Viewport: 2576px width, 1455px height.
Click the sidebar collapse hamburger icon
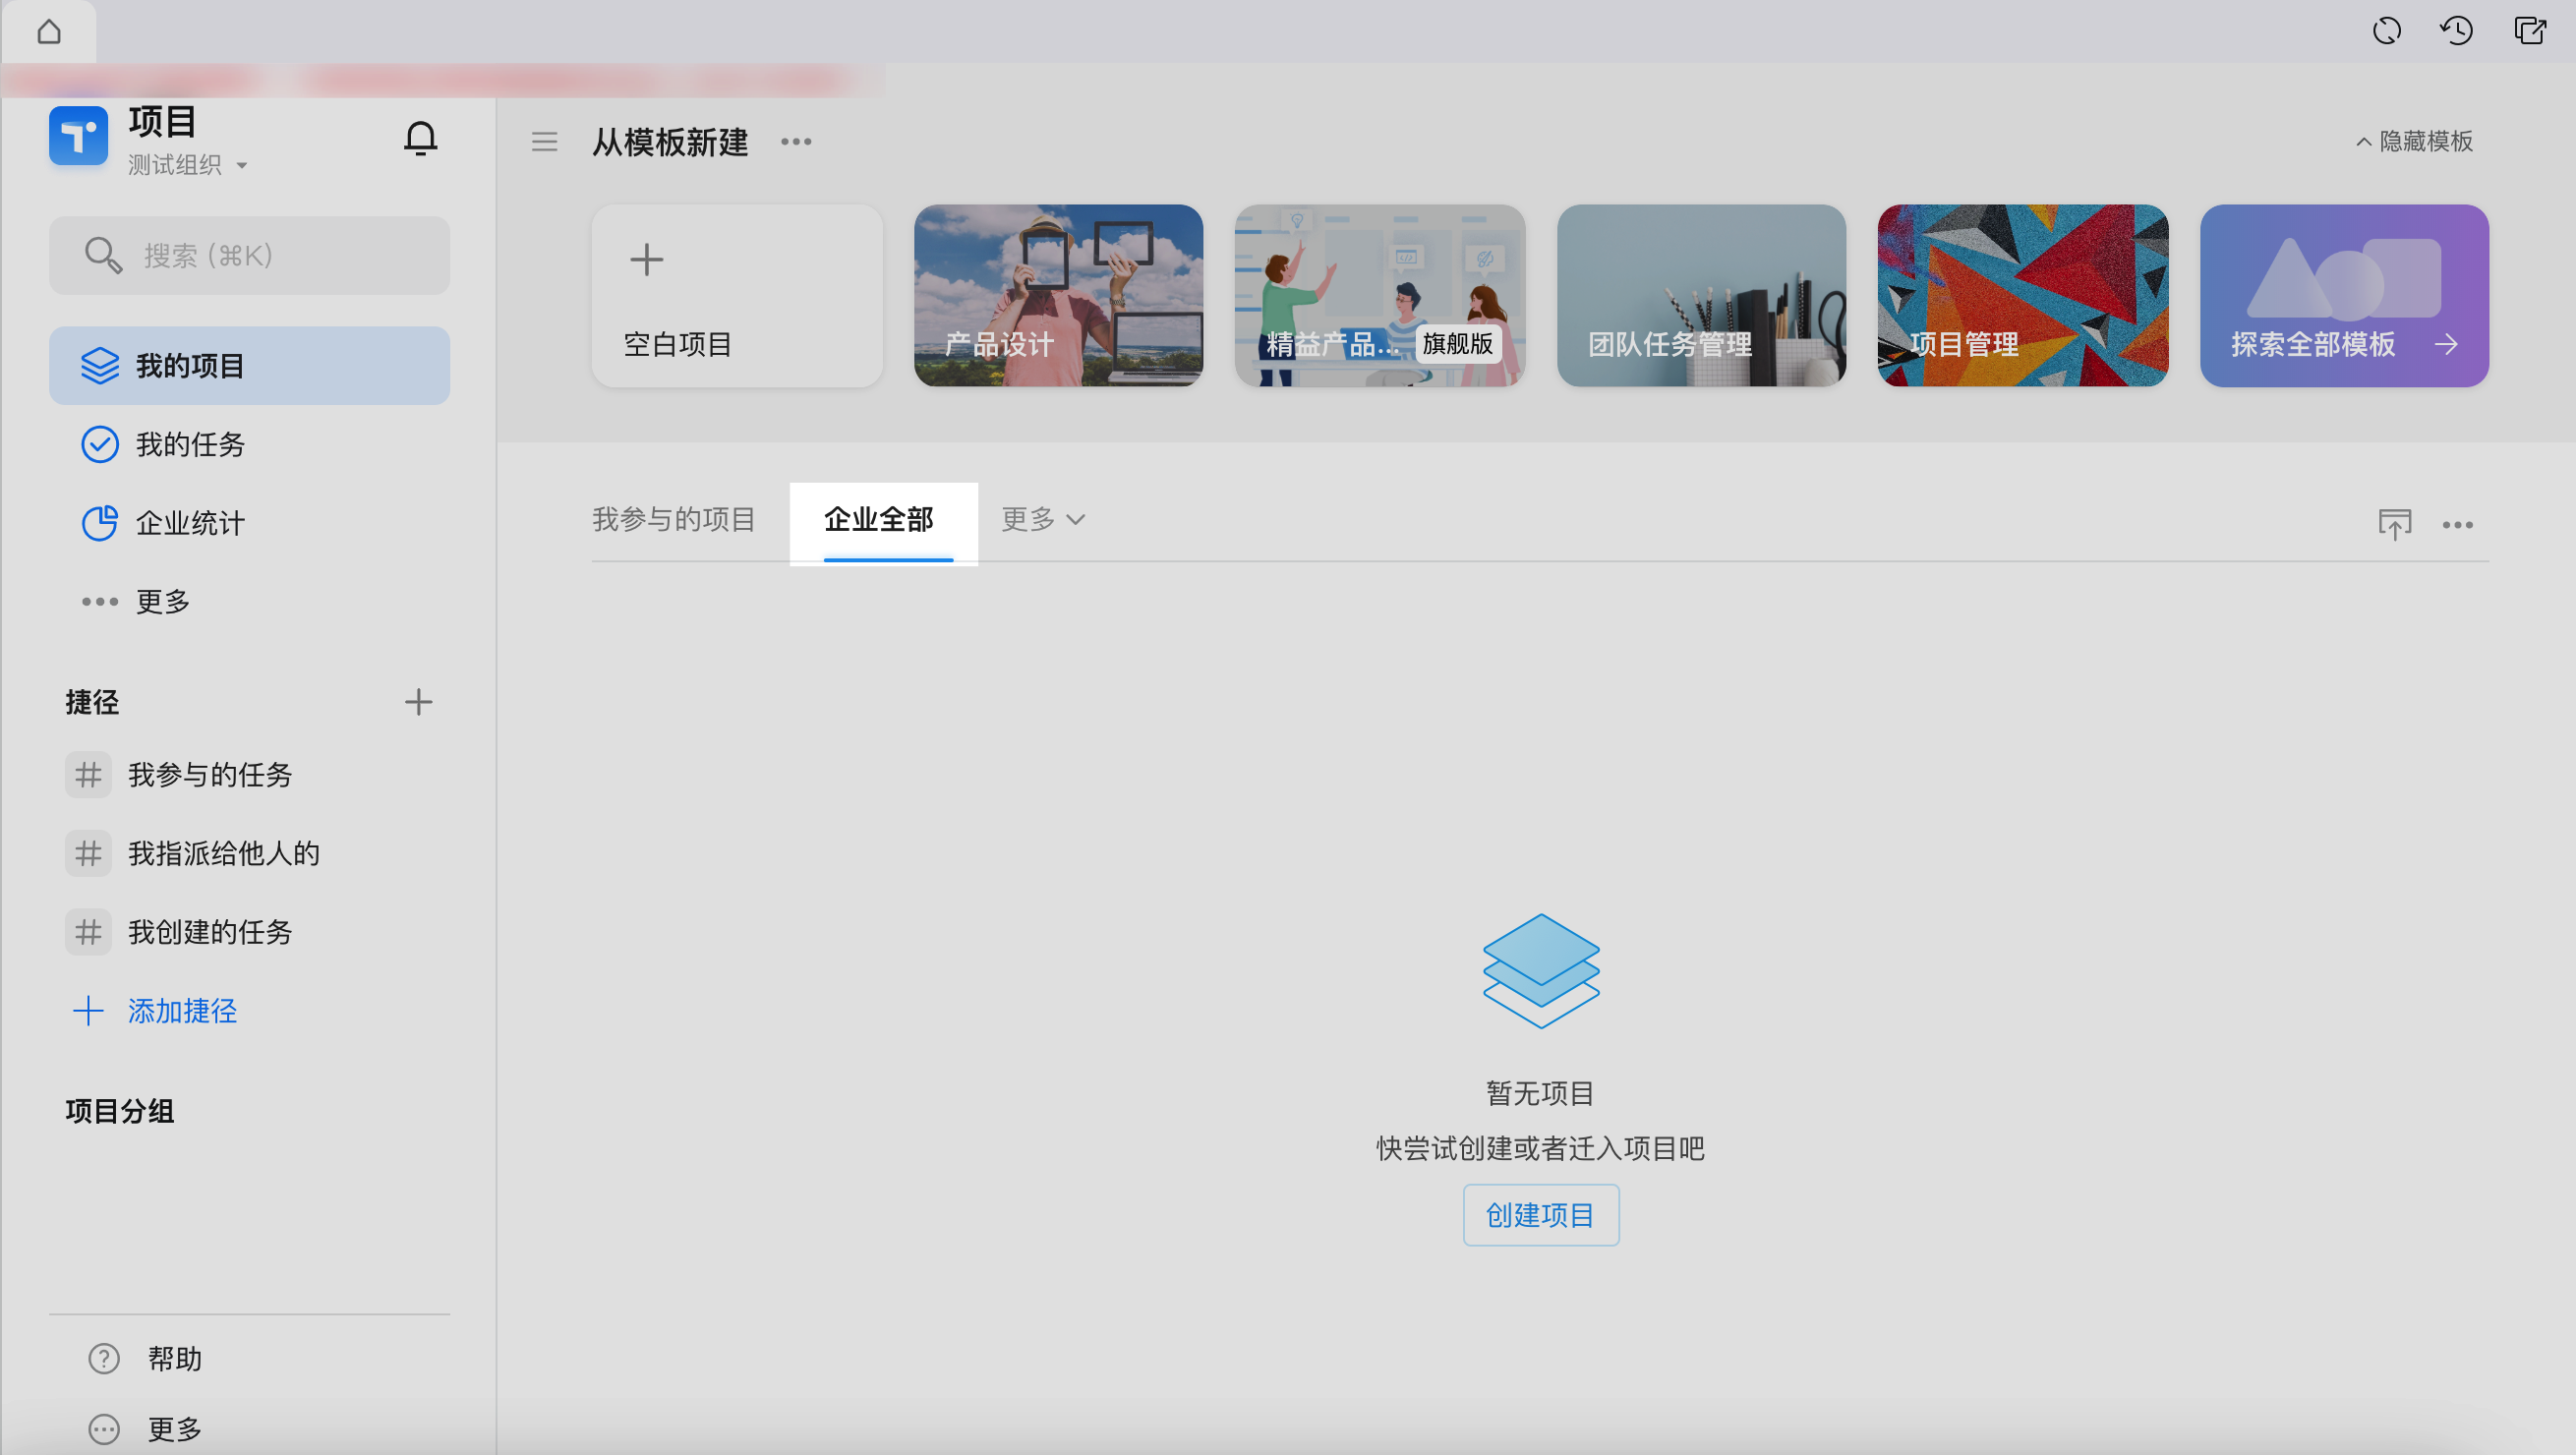[544, 142]
